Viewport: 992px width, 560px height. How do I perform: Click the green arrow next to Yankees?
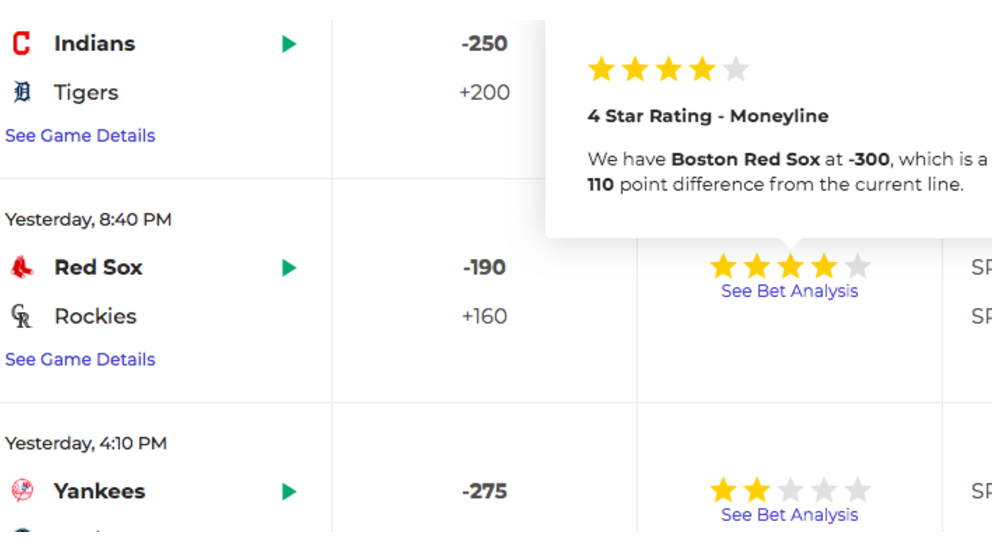pyautogui.click(x=289, y=492)
